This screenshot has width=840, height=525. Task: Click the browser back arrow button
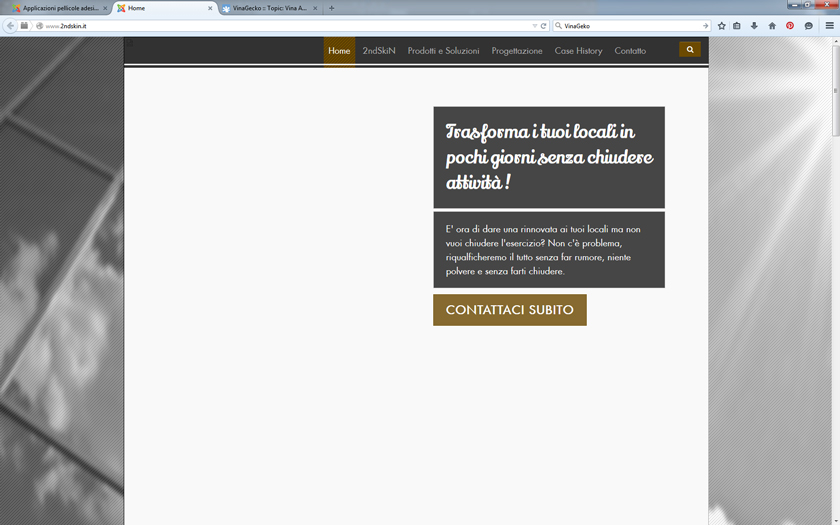[10, 26]
